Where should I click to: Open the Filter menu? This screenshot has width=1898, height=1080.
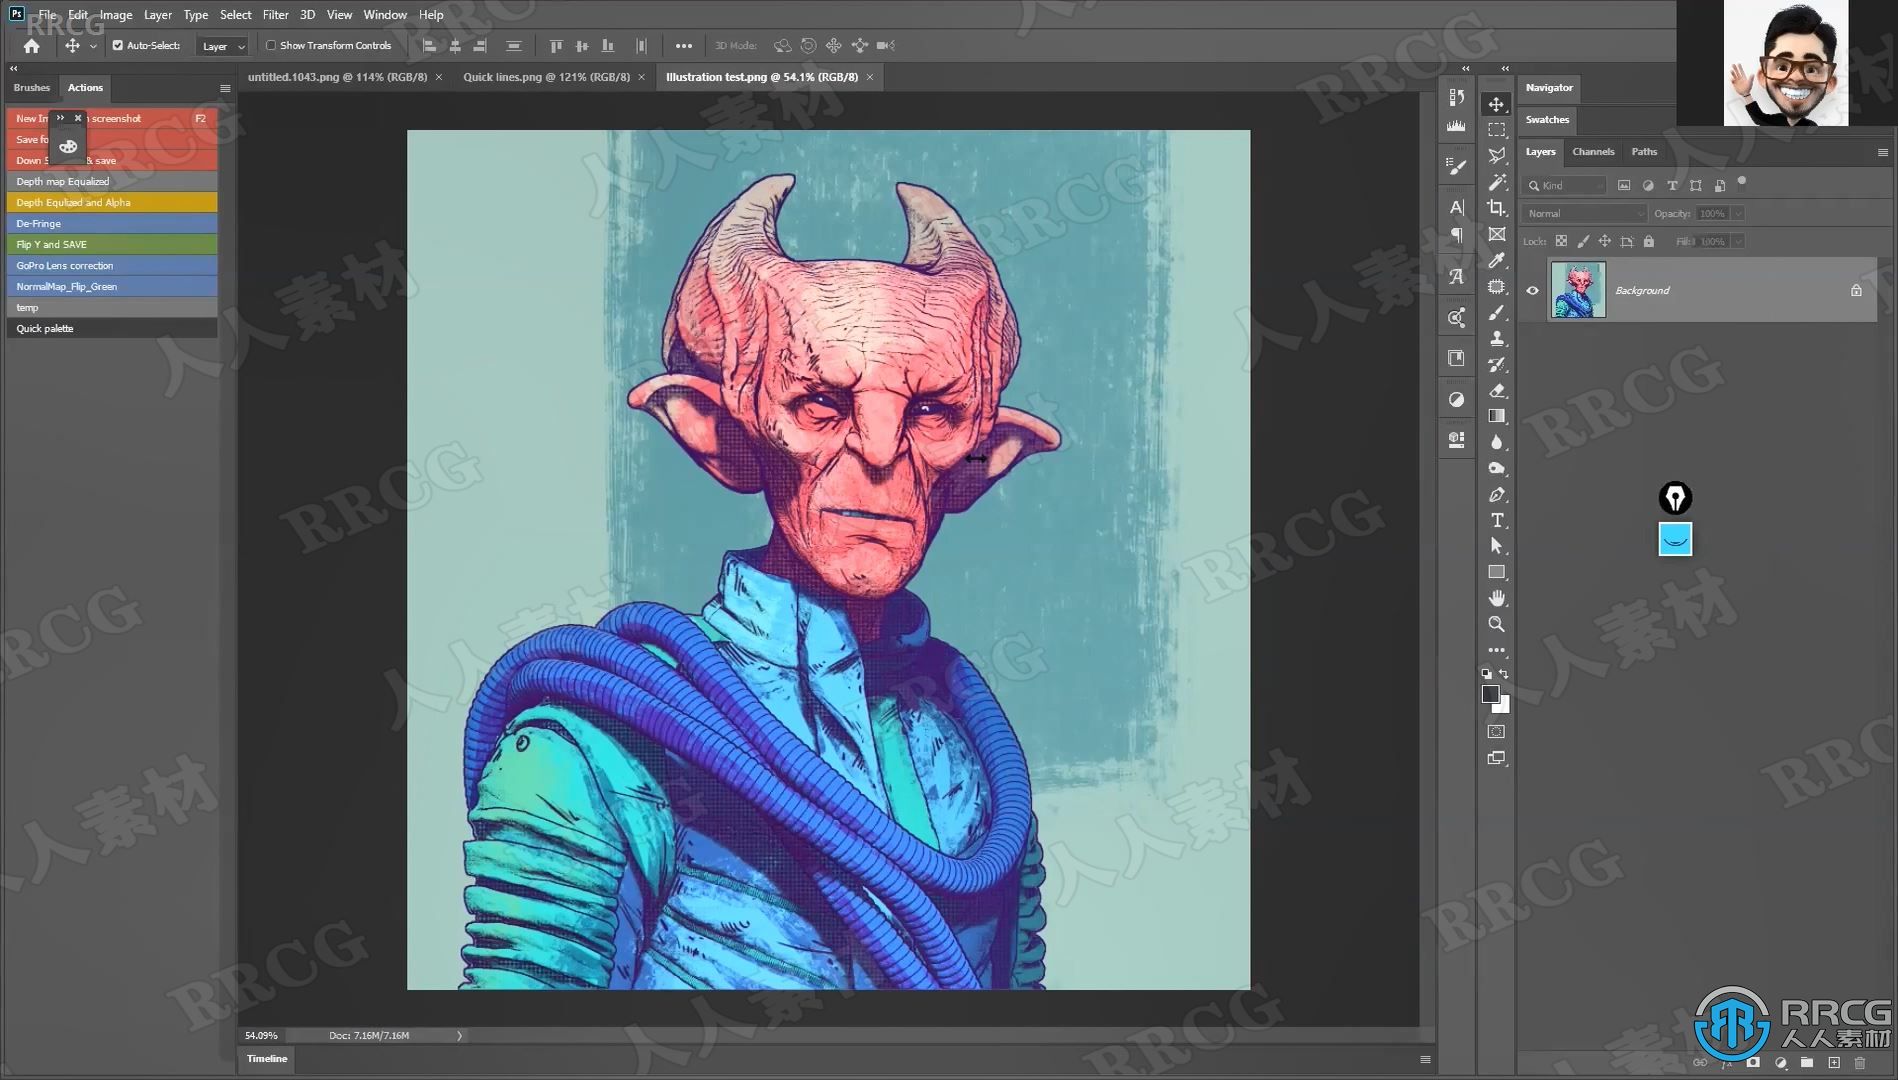click(x=275, y=15)
